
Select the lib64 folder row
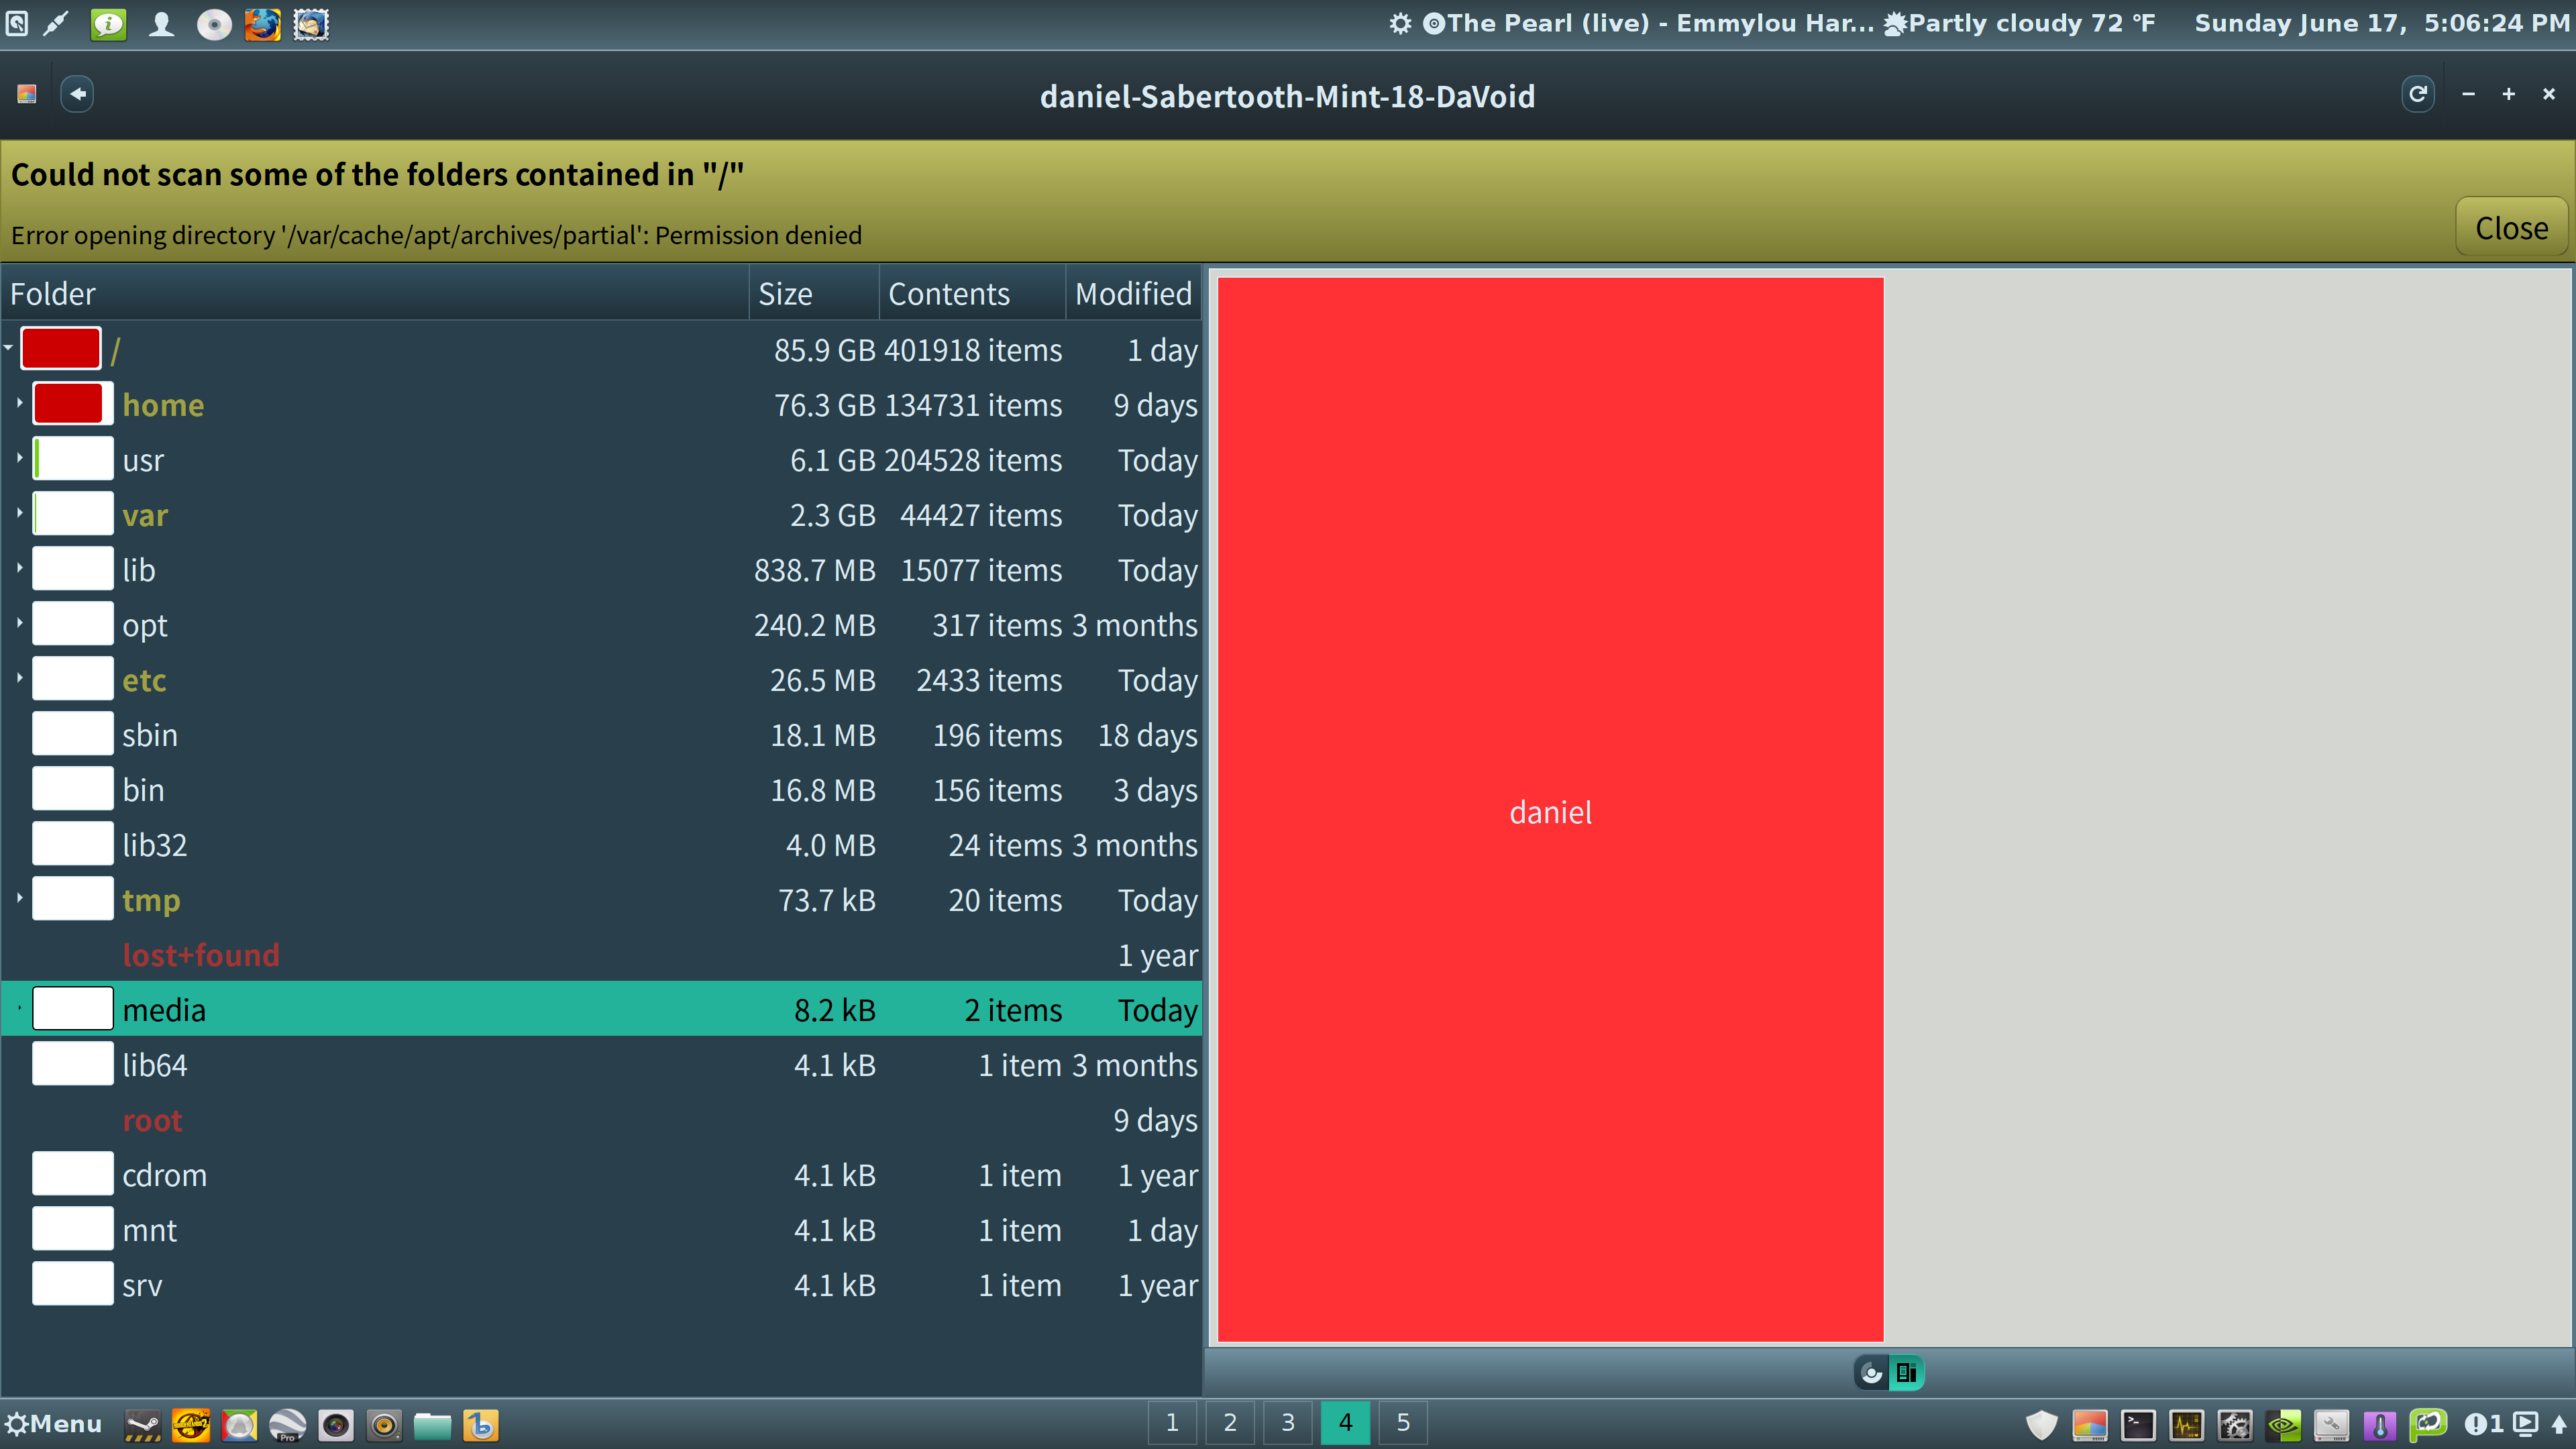pos(600,1065)
